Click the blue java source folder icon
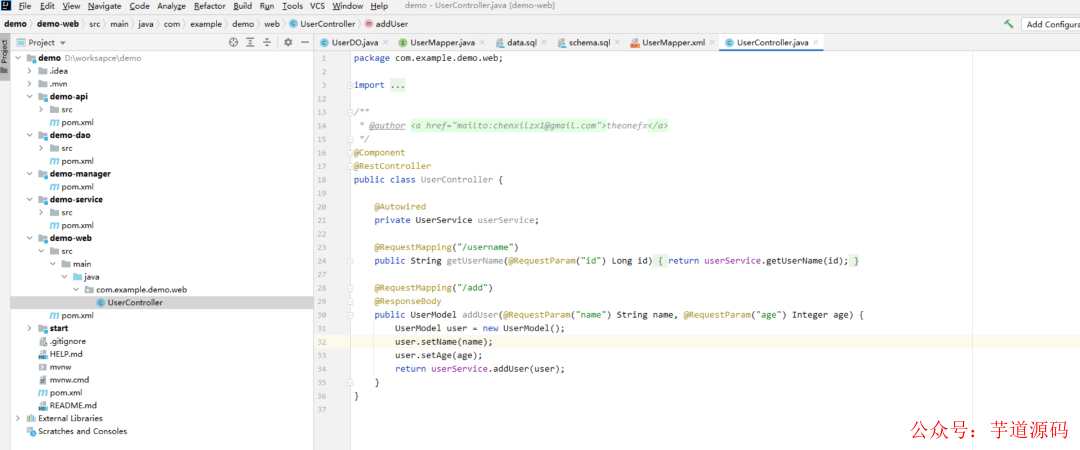Image resolution: width=1080 pixels, height=450 pixels. tap(77, 276)
